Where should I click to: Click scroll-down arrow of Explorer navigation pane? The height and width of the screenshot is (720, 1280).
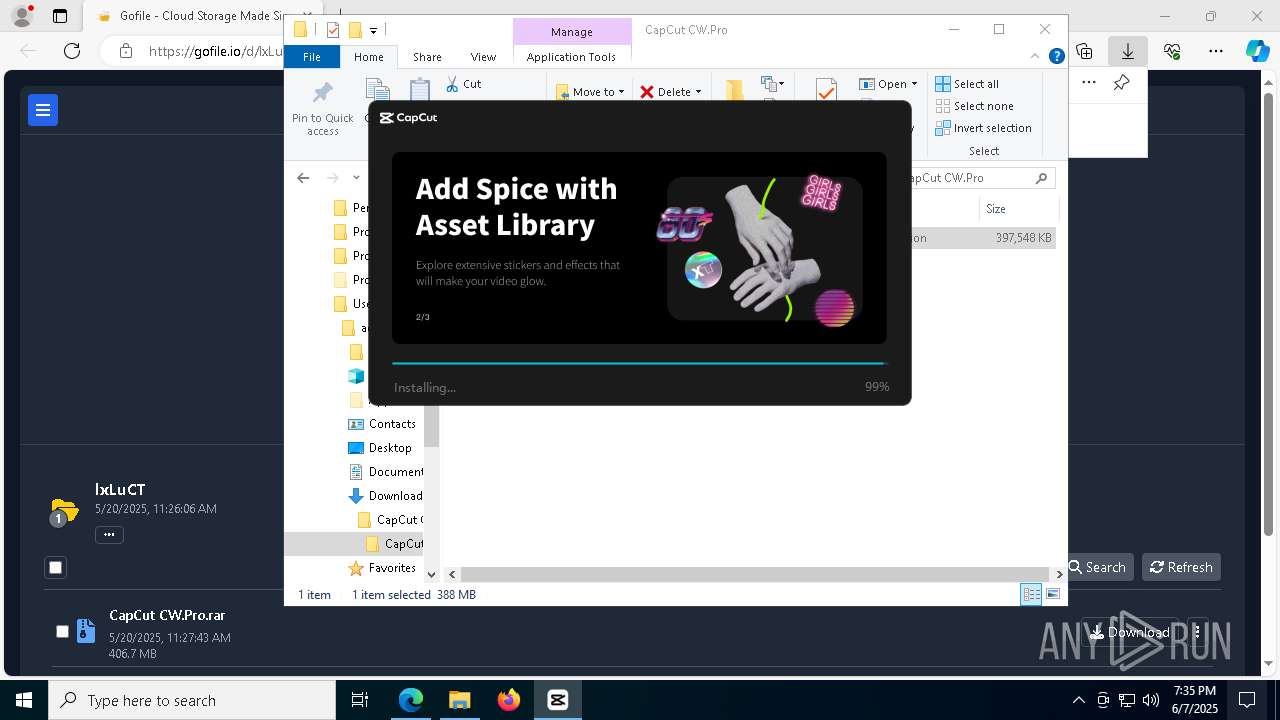[431, 574]
